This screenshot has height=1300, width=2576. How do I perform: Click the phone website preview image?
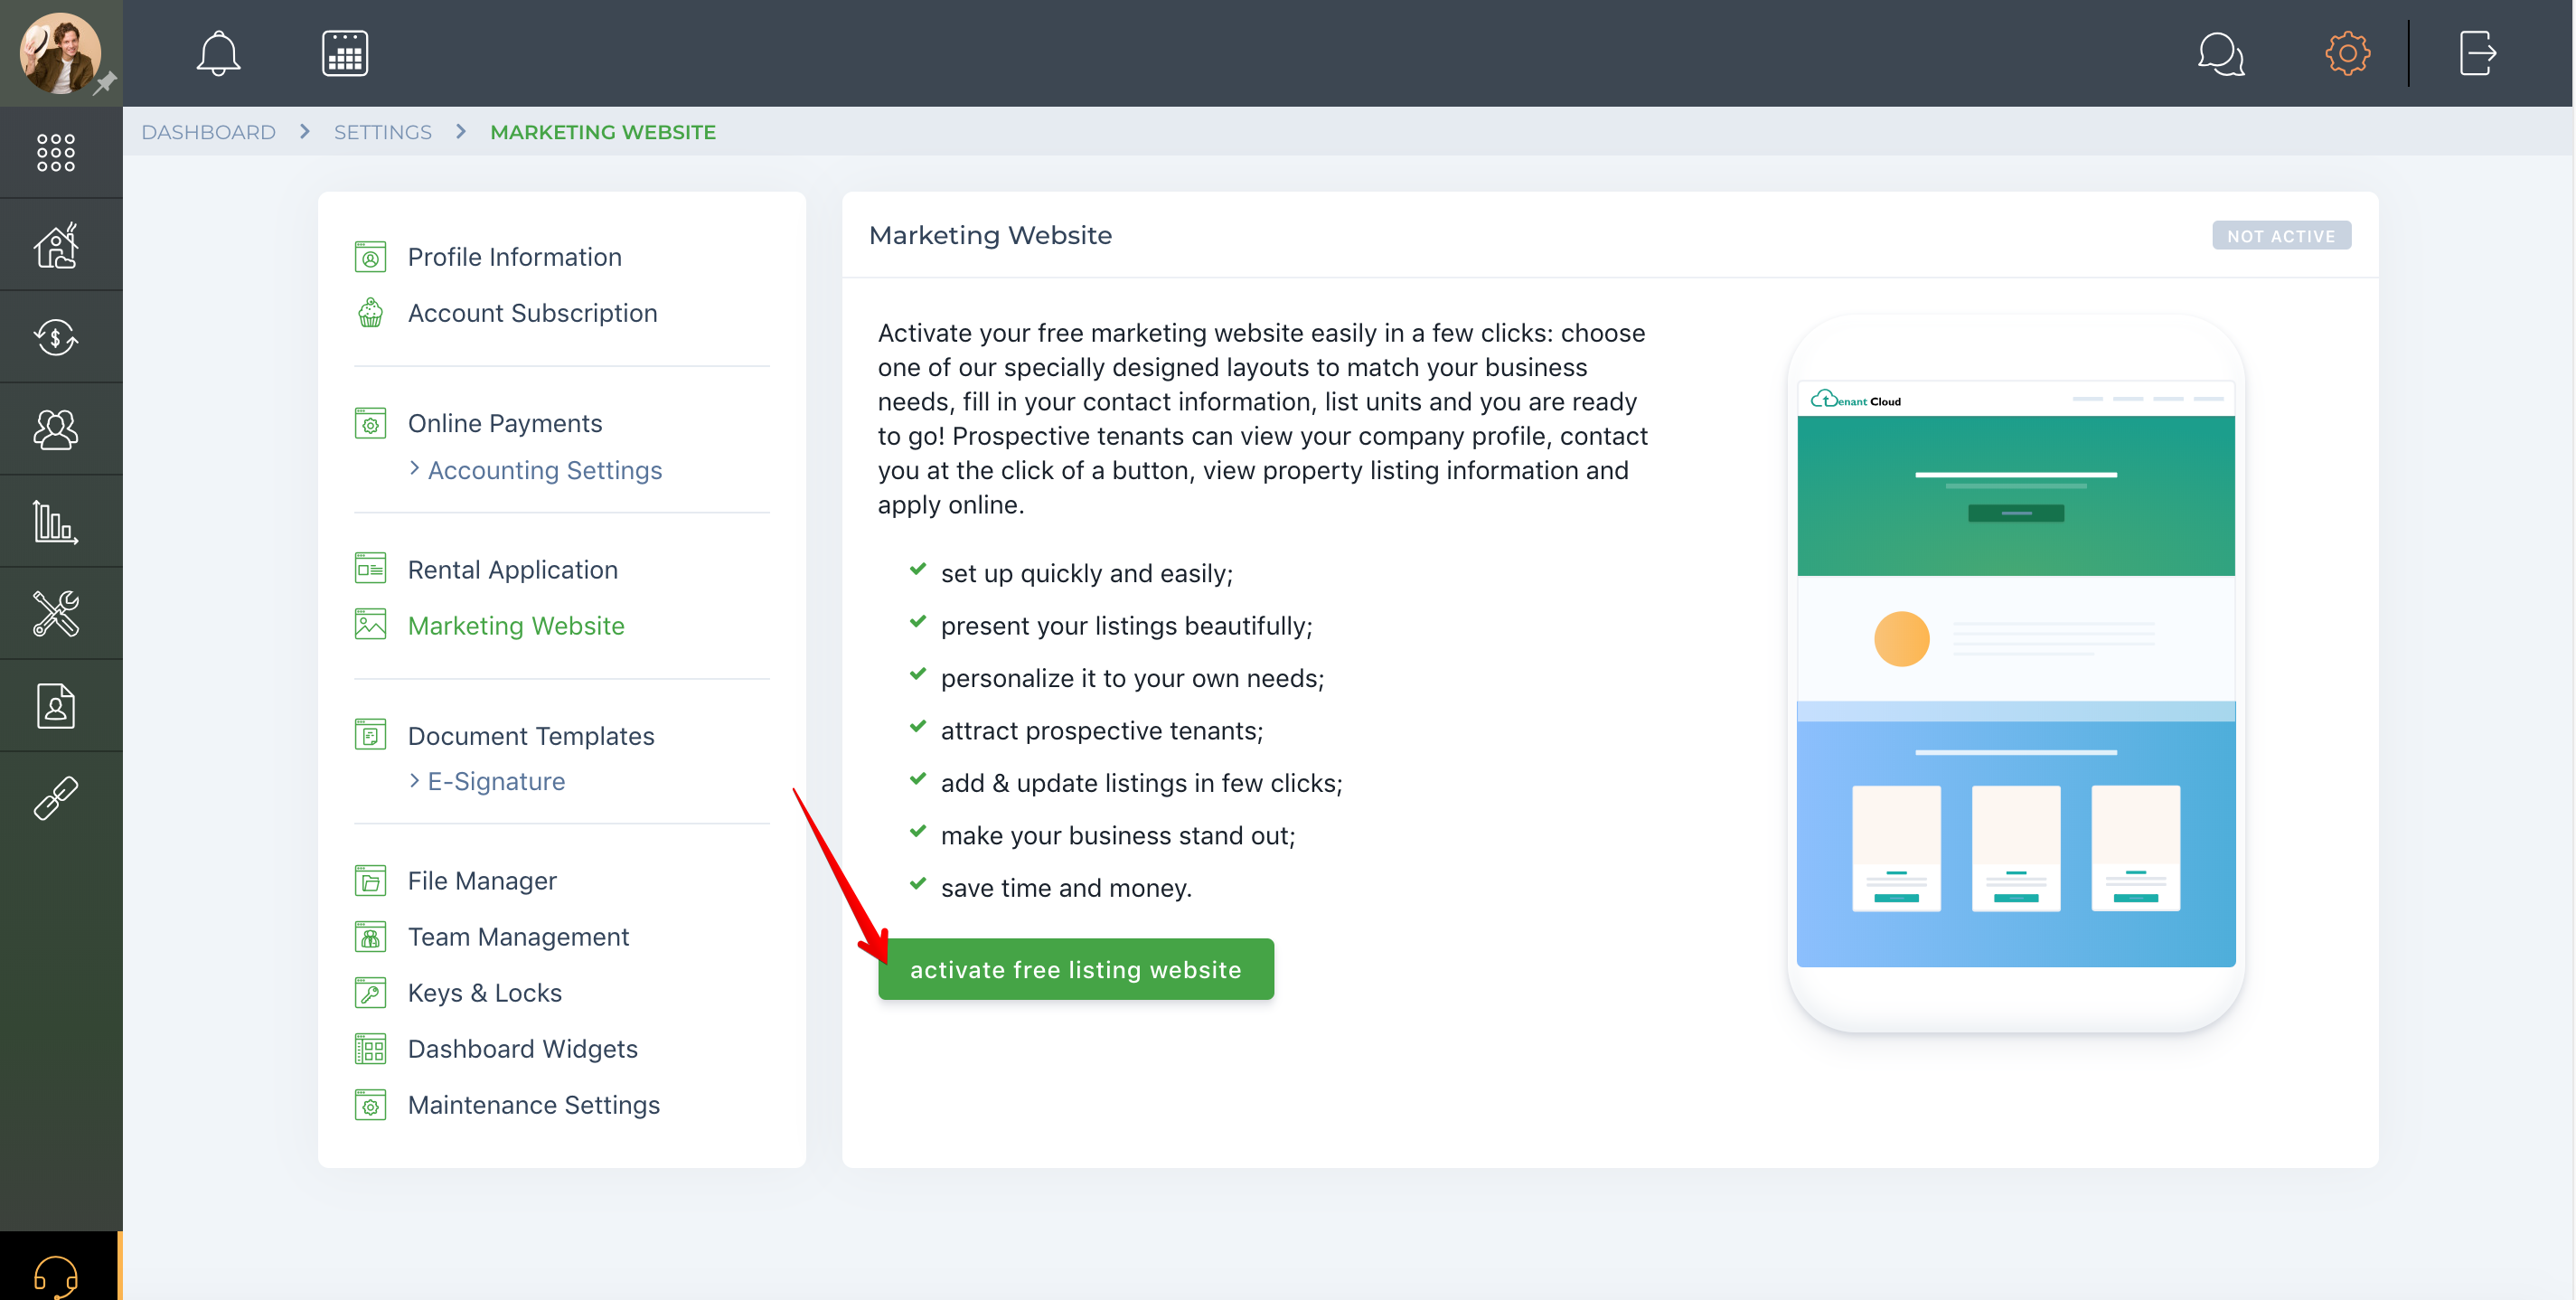2016,673
